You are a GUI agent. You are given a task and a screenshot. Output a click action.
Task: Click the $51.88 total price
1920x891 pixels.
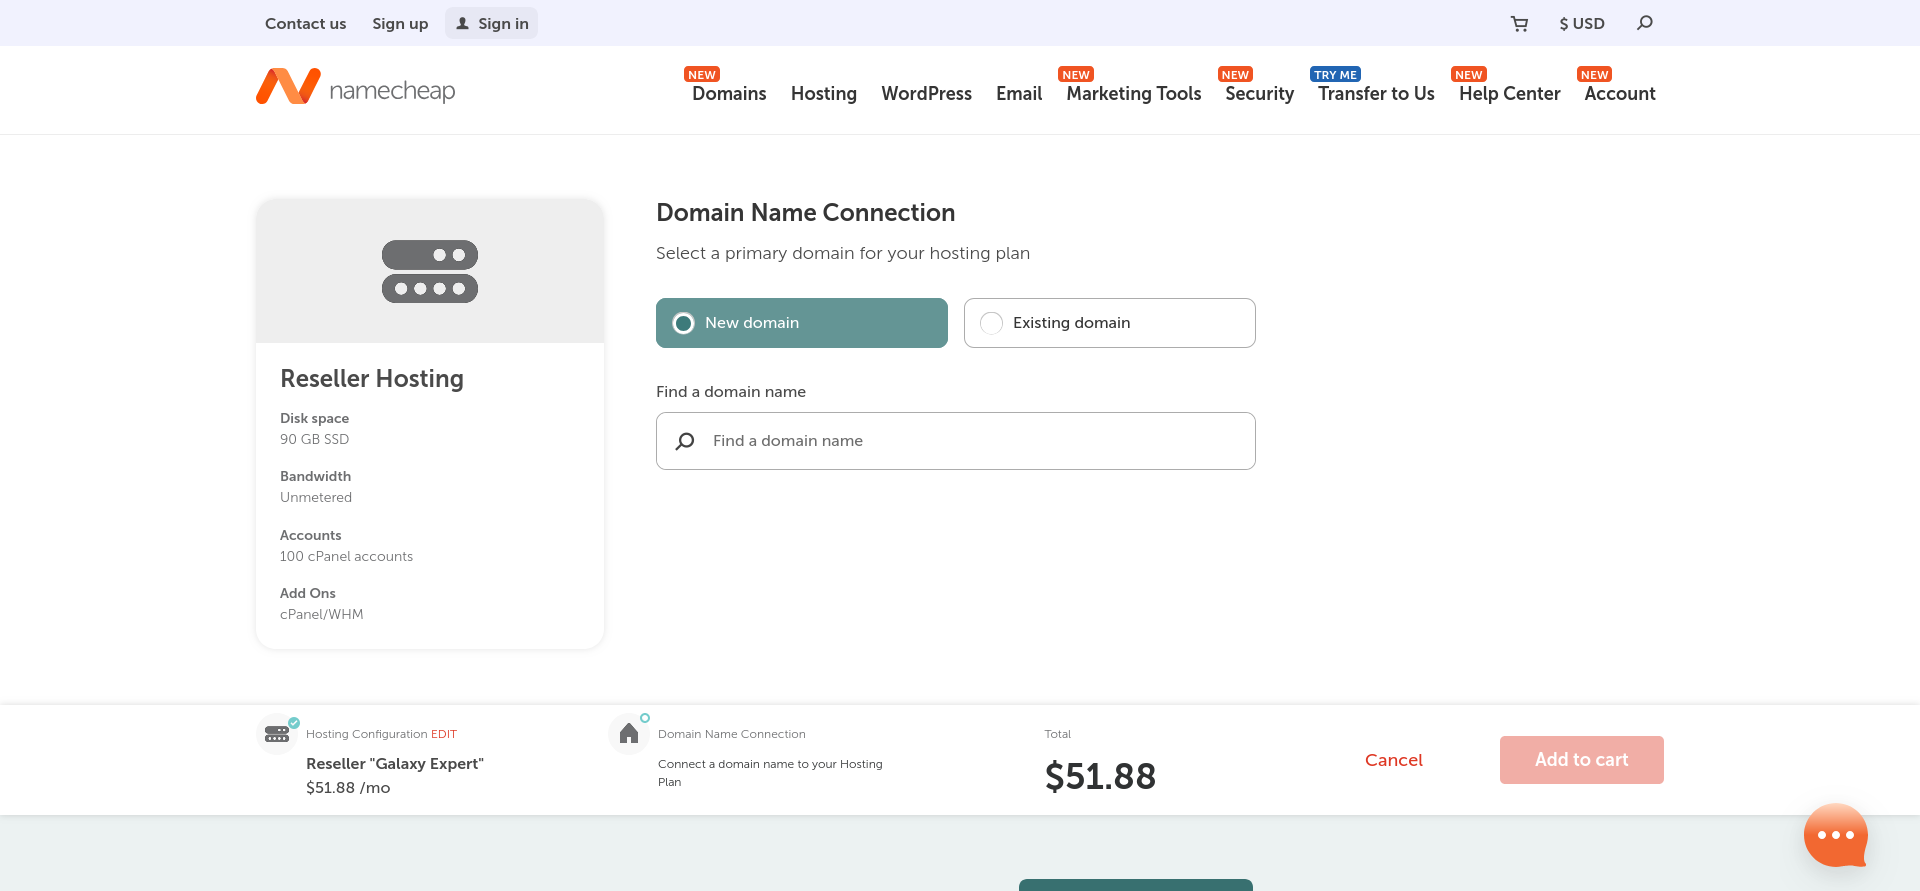[x=1100, y=776]
